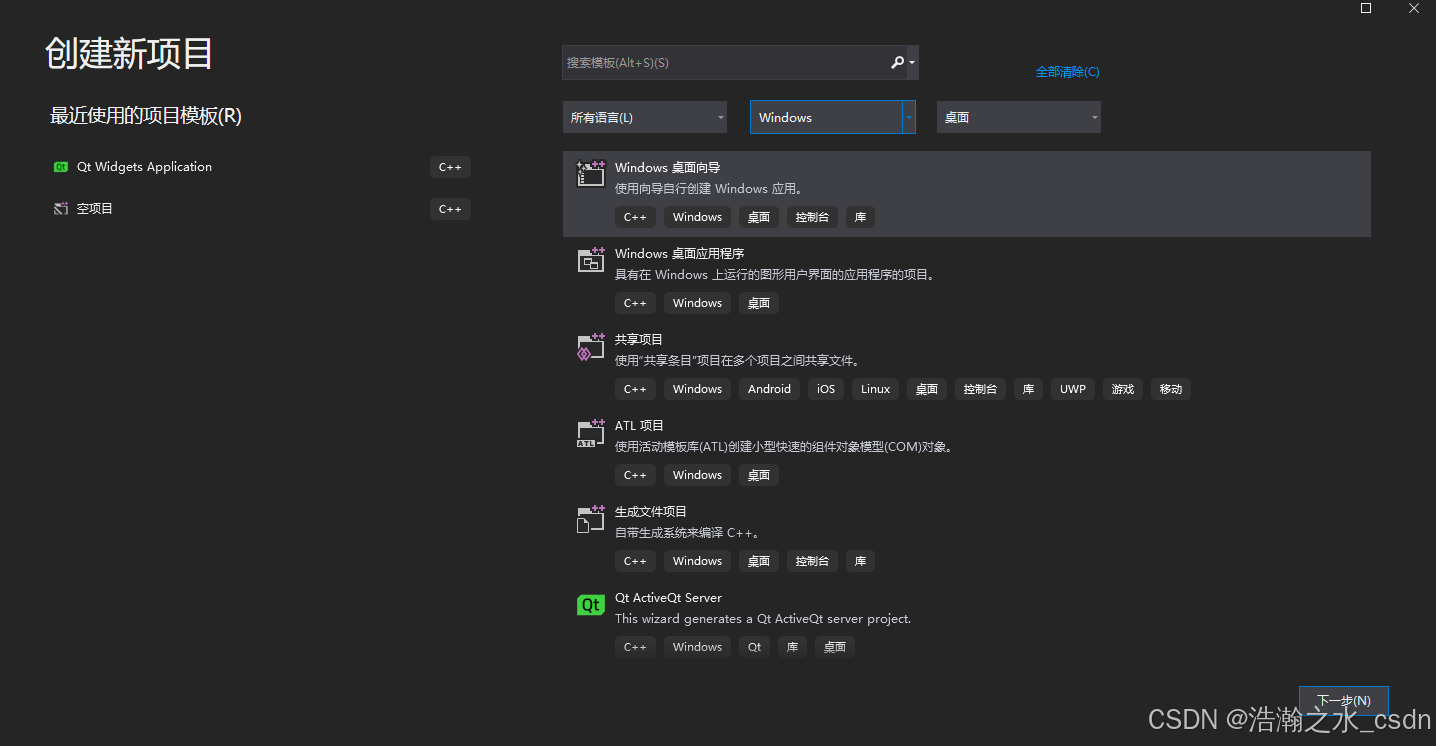Click 桌面 tag on Windows 桌面应用程序
Screen dimensions: 1436x746
[759, 303]
